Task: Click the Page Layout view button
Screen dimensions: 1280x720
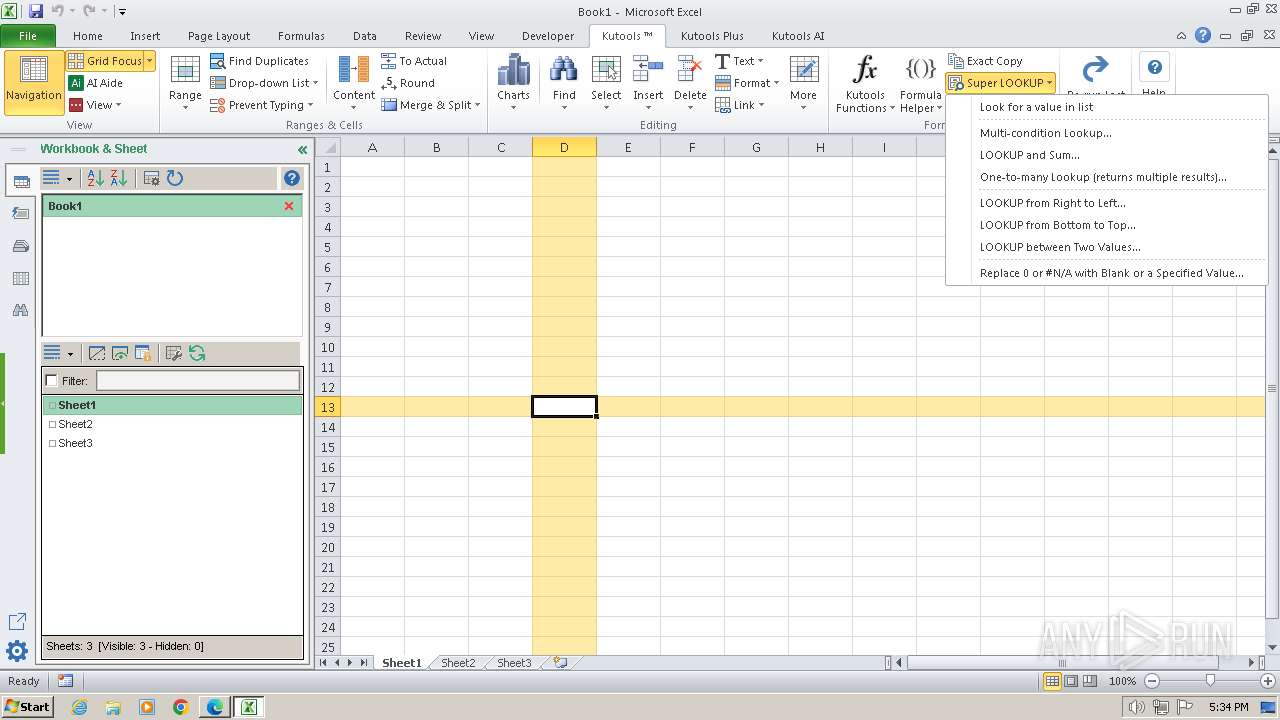Action: point(1071,681)
